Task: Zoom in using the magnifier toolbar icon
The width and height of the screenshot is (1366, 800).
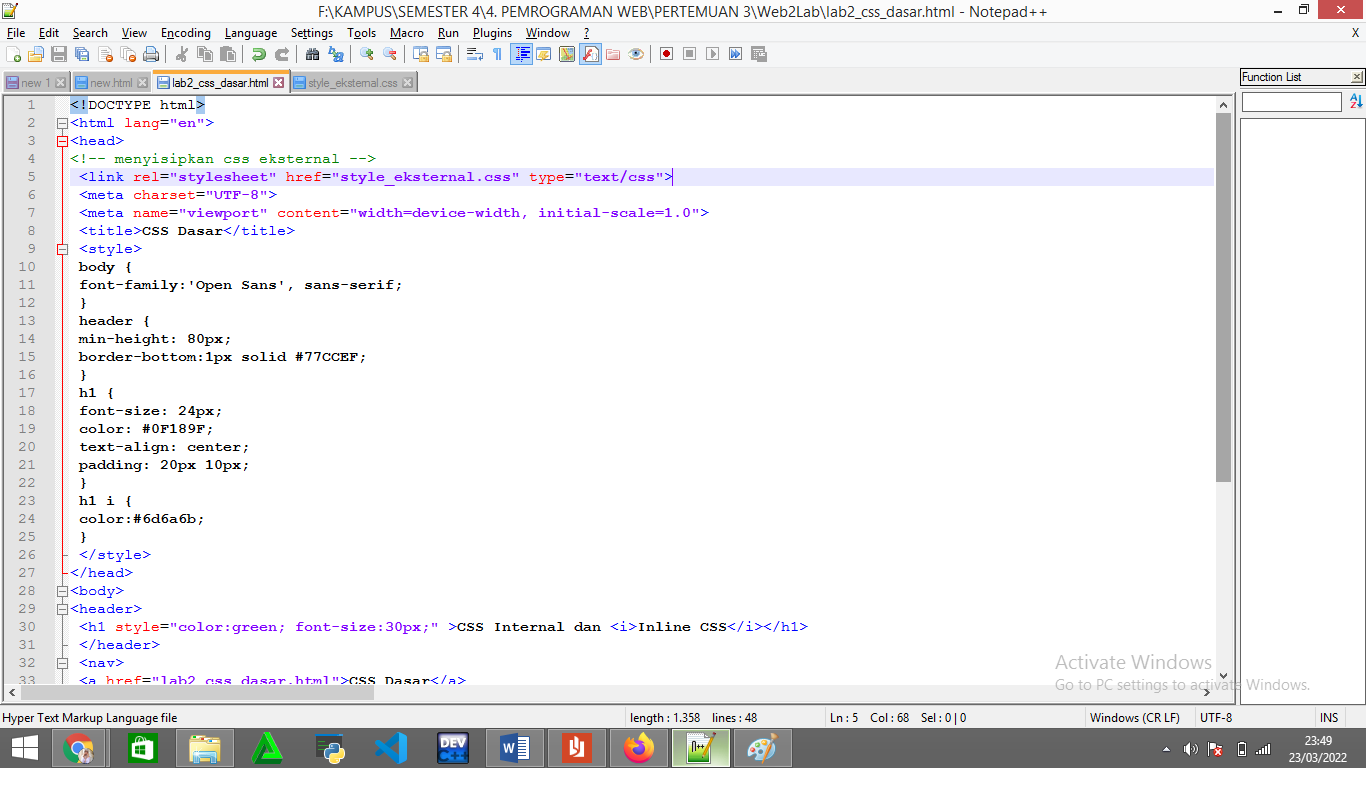Action: click(x=365, y=53)
